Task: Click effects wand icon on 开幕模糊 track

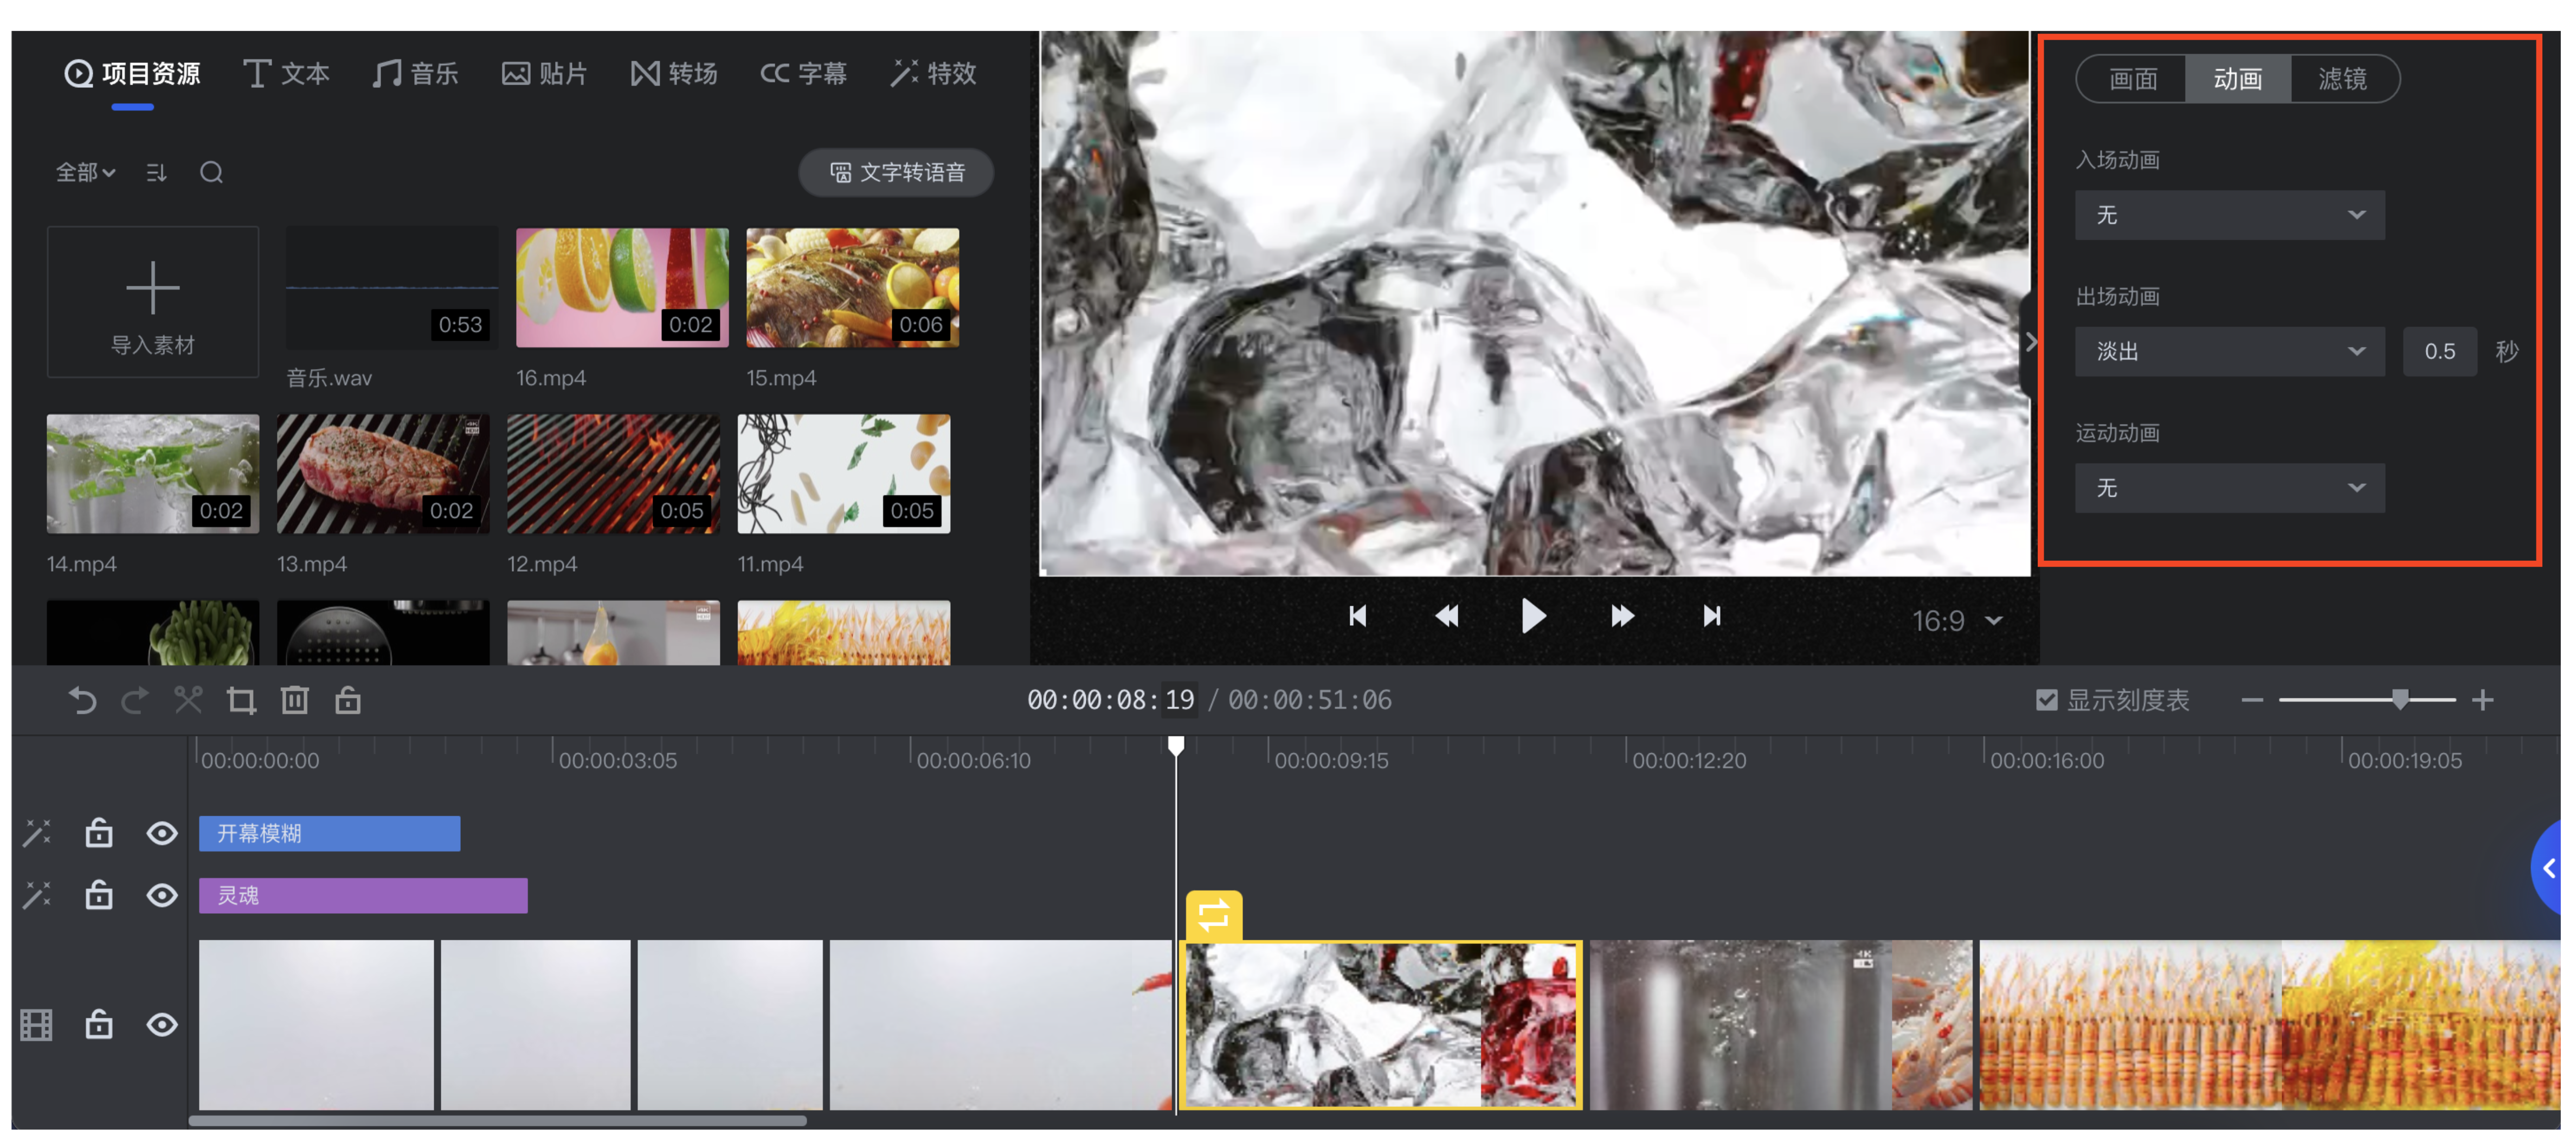Action: (x=37, y=833)
